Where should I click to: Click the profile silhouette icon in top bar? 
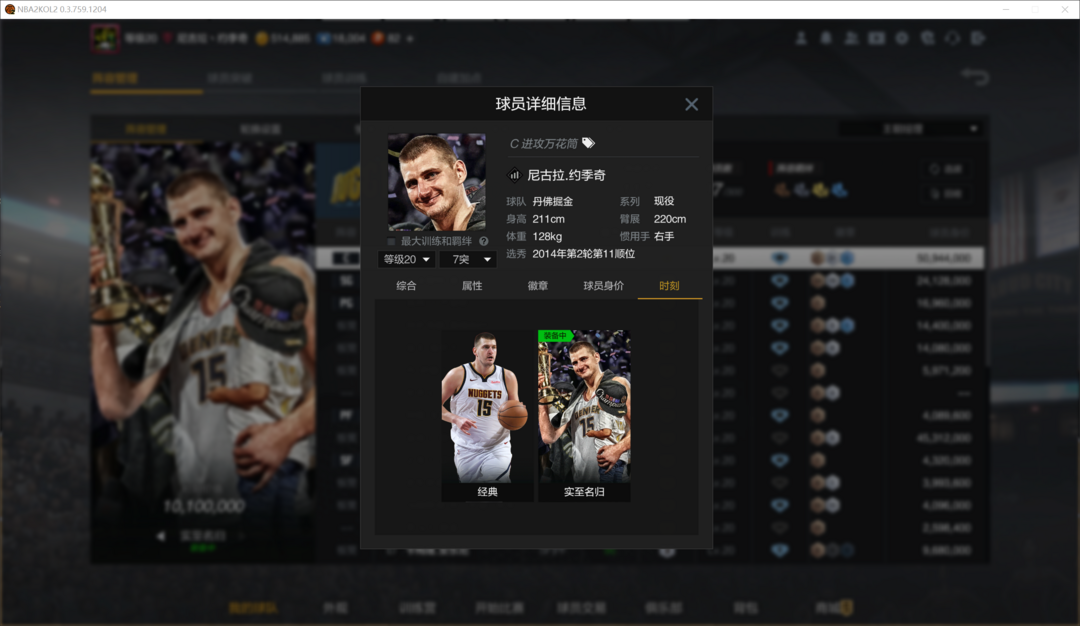pyautogui.click(x=801, y=38)
